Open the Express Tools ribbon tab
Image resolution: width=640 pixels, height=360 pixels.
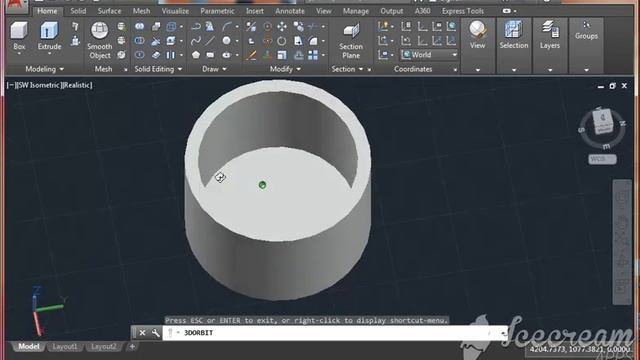click(463, 11)
